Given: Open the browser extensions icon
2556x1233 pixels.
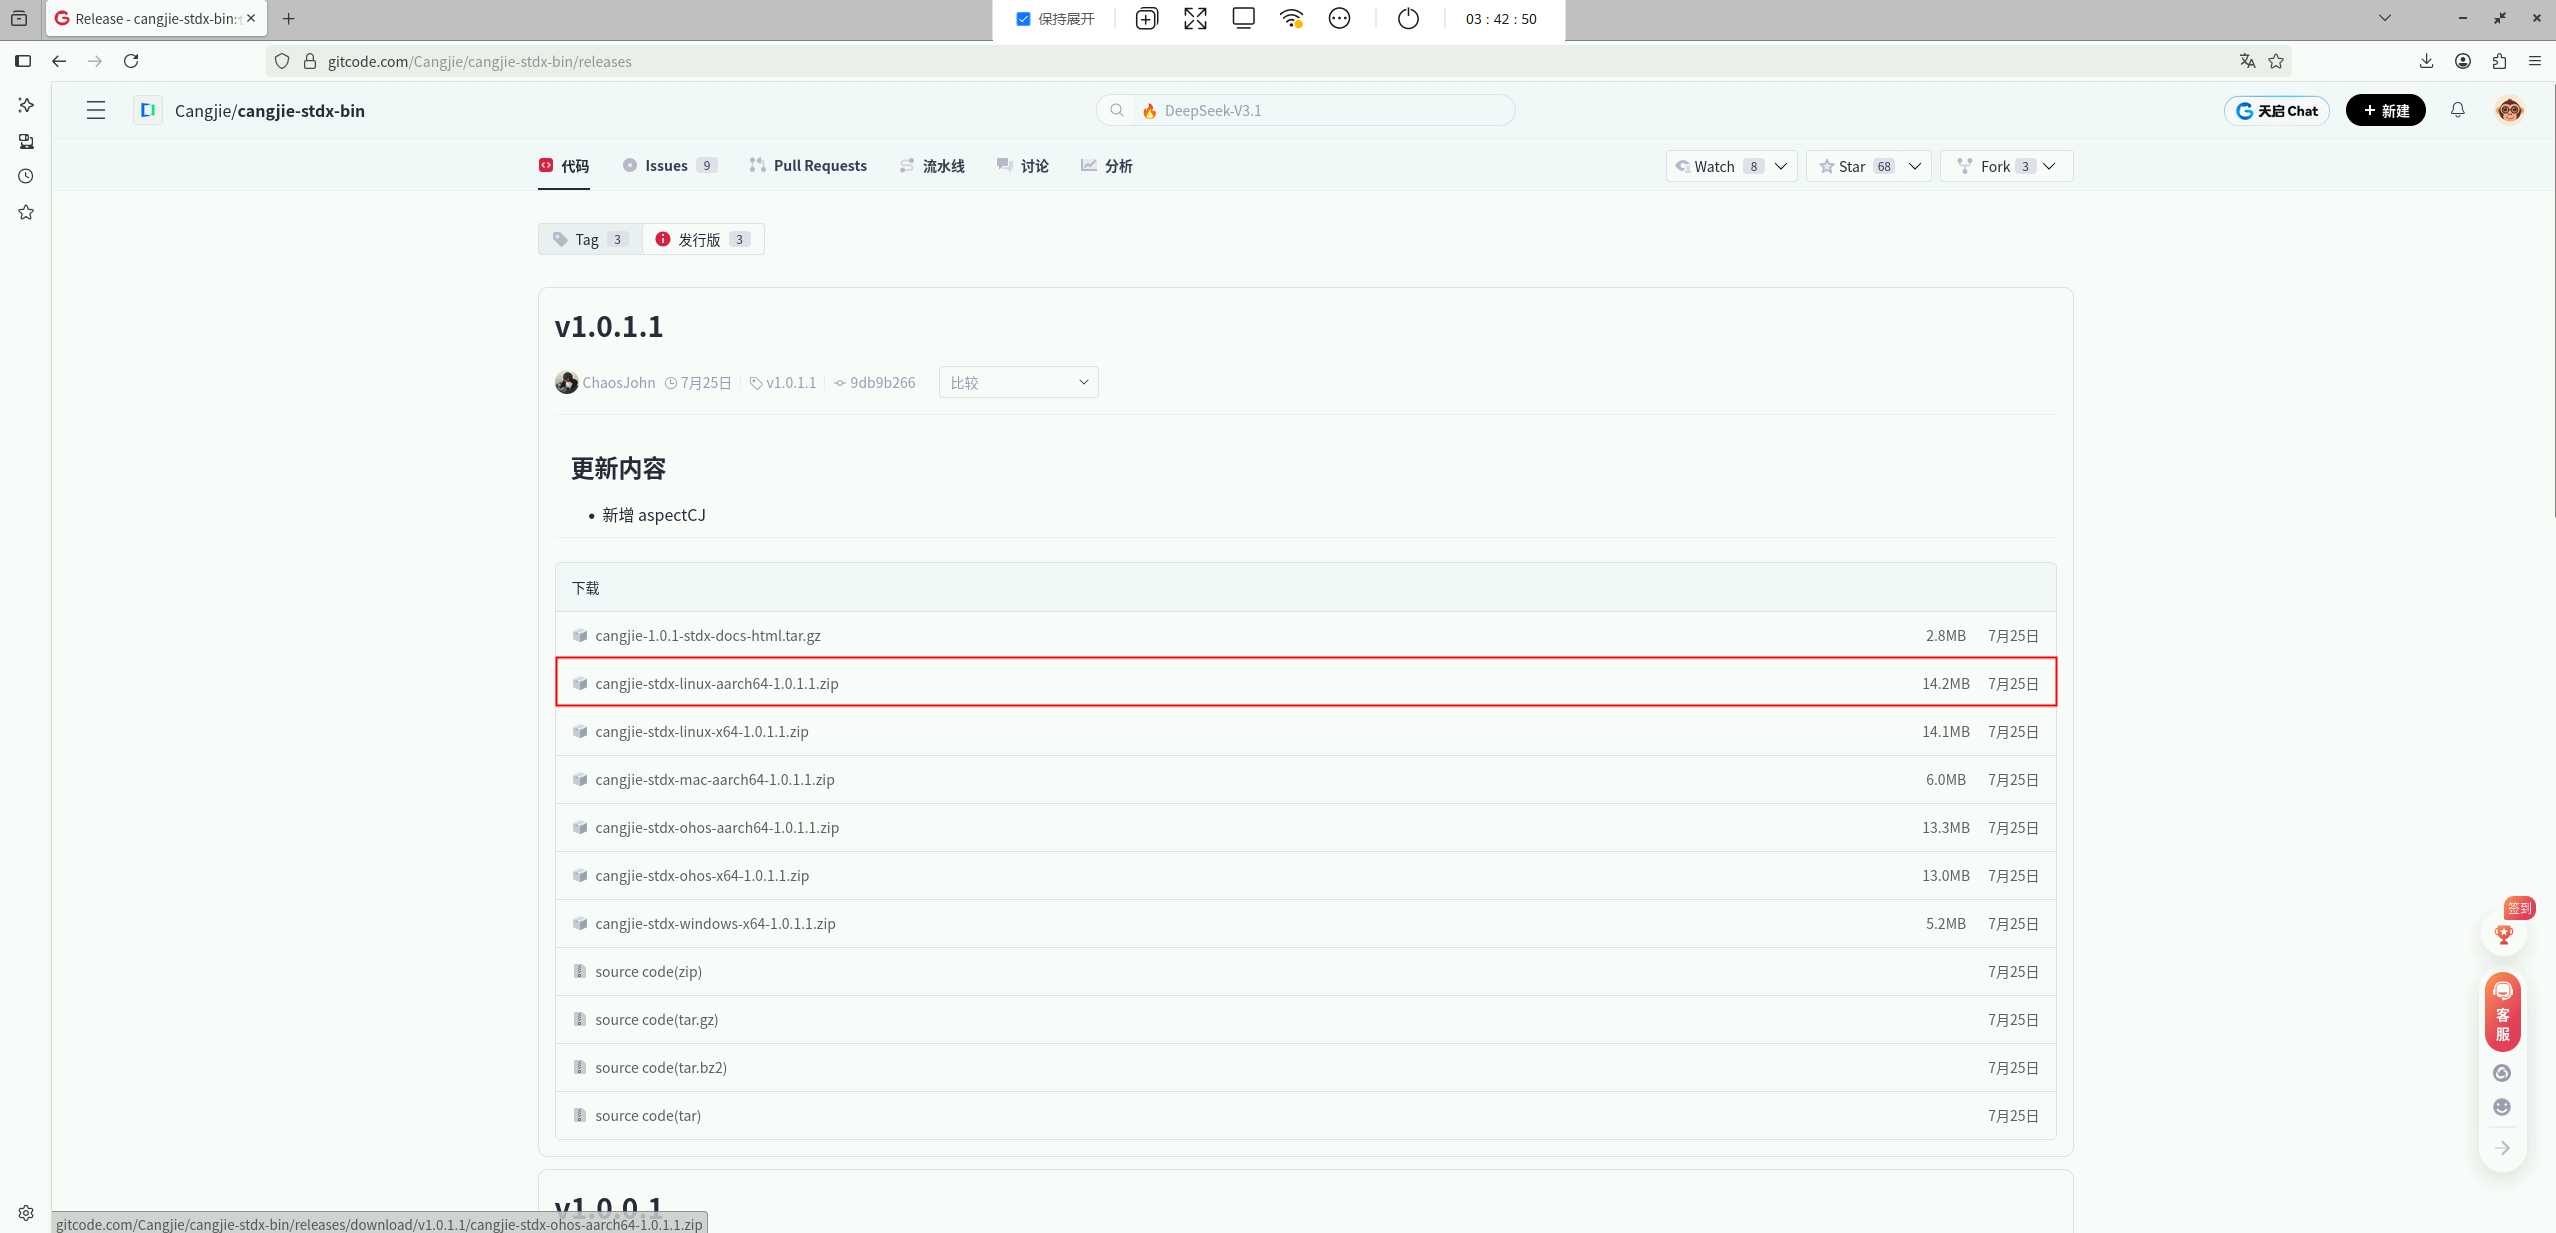Looking at the screenshot, I should click(x=2499, y=61).
